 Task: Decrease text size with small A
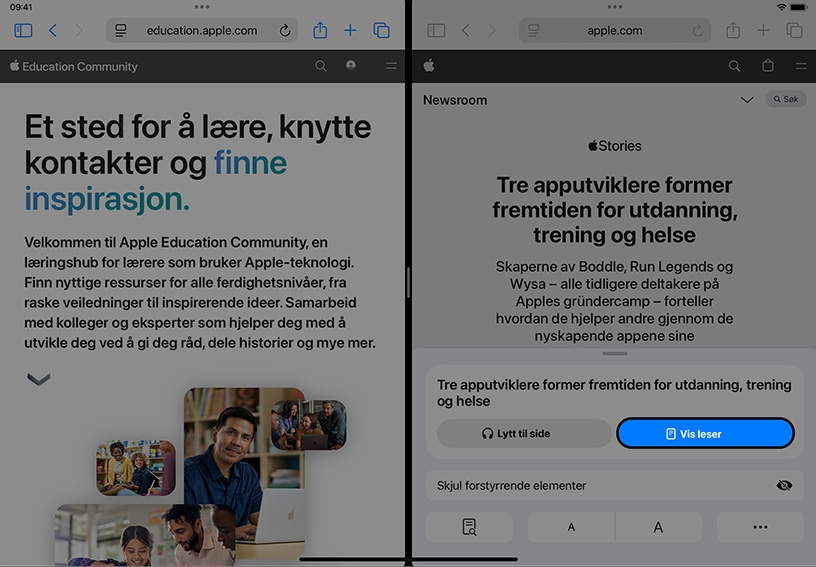pyautogui.click(x=571, y=527)
